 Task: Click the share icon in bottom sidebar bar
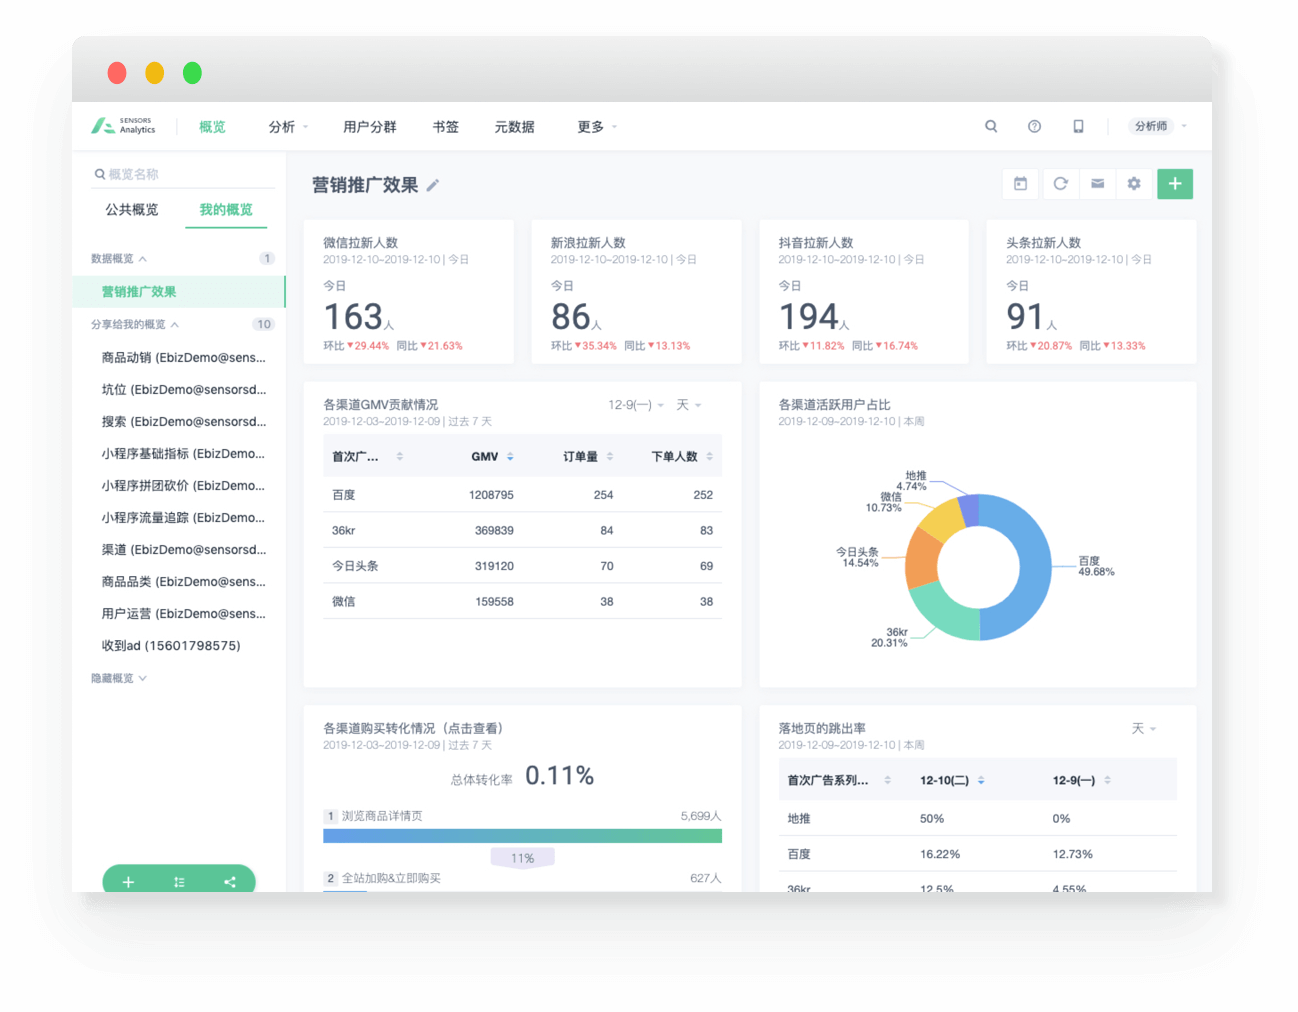click(x=230, y=882)
